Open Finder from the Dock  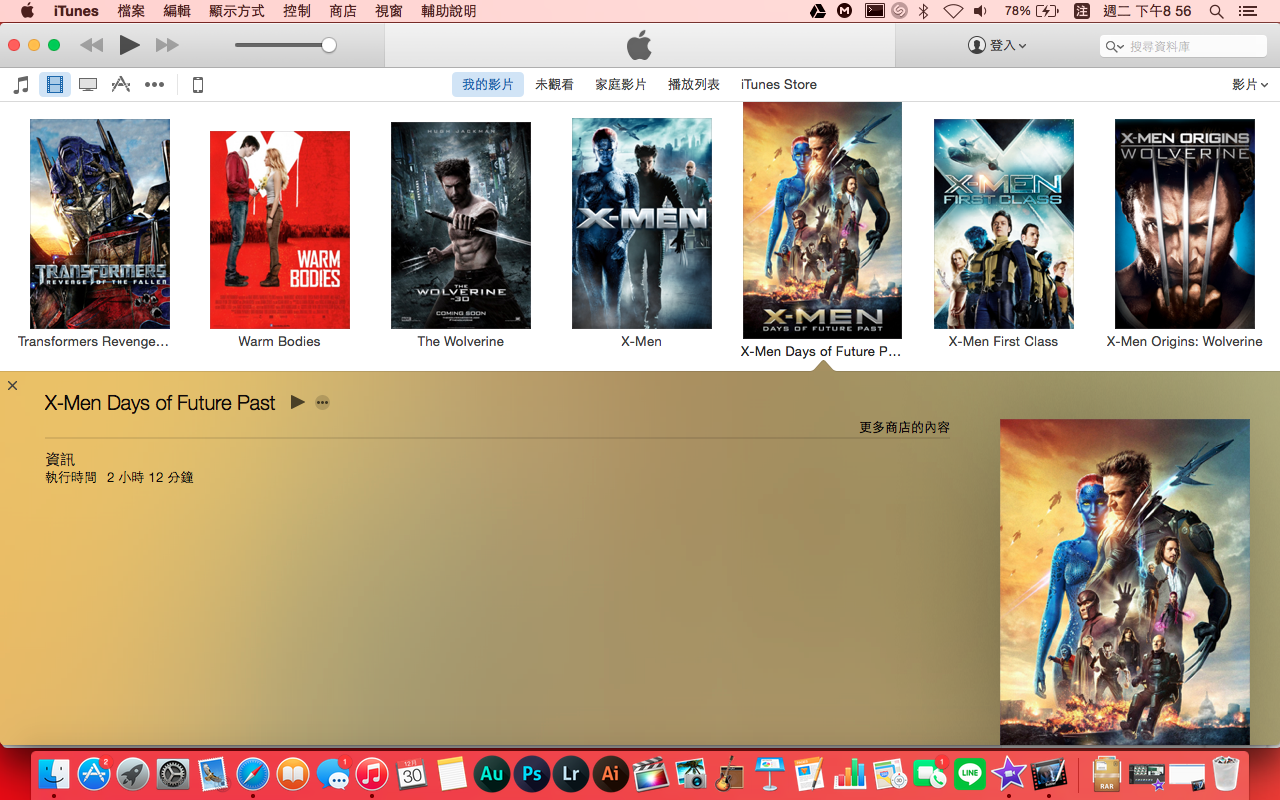(x=54, y=773)
